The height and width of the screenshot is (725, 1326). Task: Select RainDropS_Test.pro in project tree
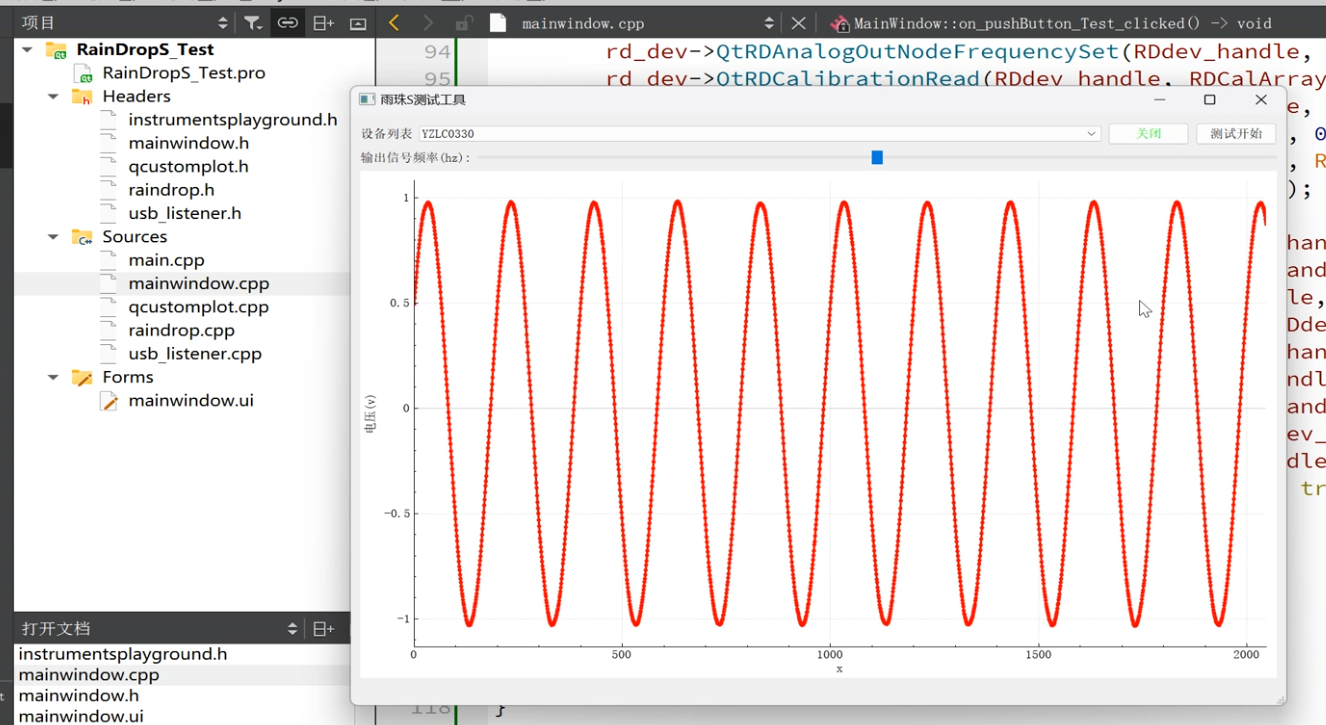[184, 73]
